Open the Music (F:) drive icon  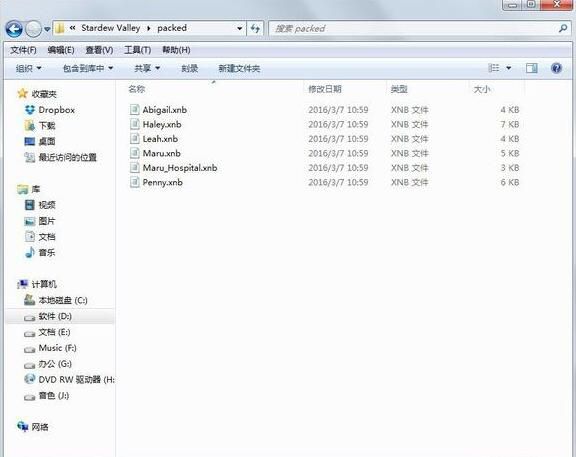coord(29,349)
